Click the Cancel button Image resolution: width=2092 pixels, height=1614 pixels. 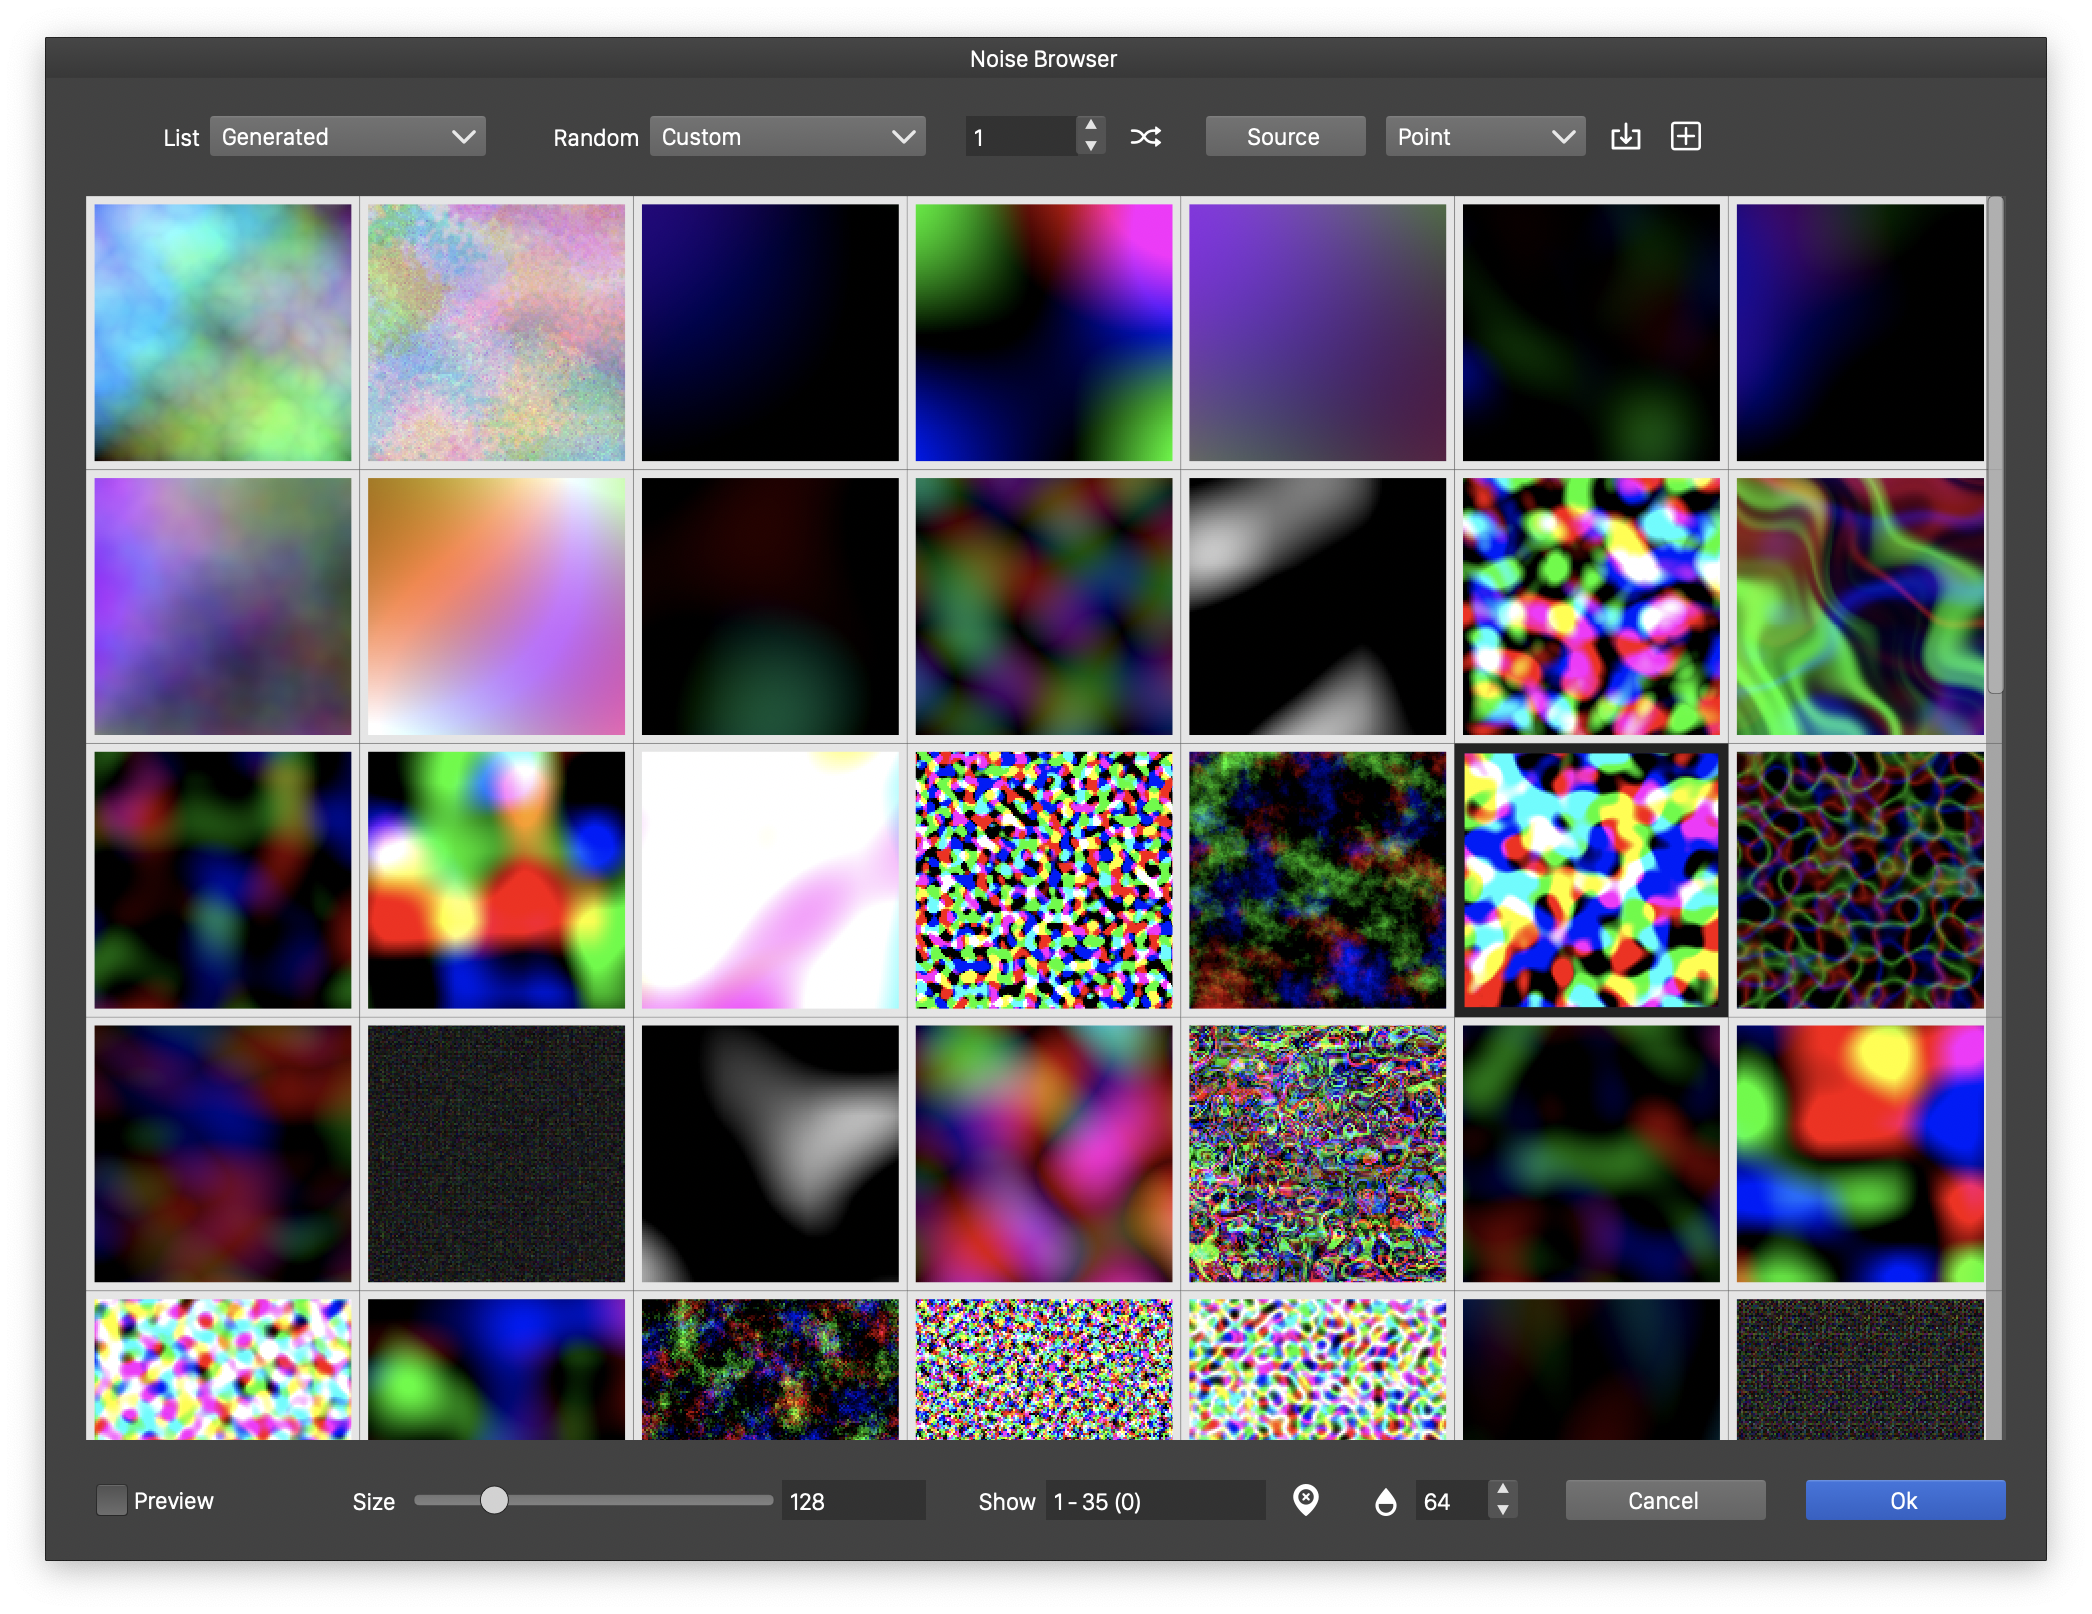(x=1664, y=1500)
